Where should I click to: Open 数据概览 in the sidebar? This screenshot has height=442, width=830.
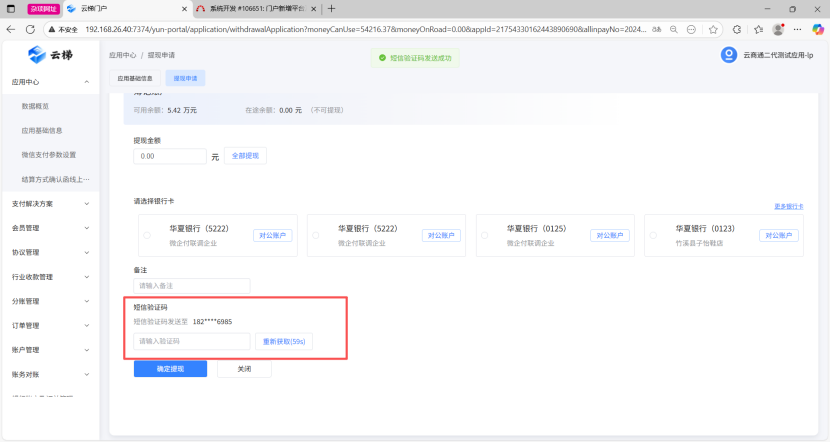pos(35,106)
